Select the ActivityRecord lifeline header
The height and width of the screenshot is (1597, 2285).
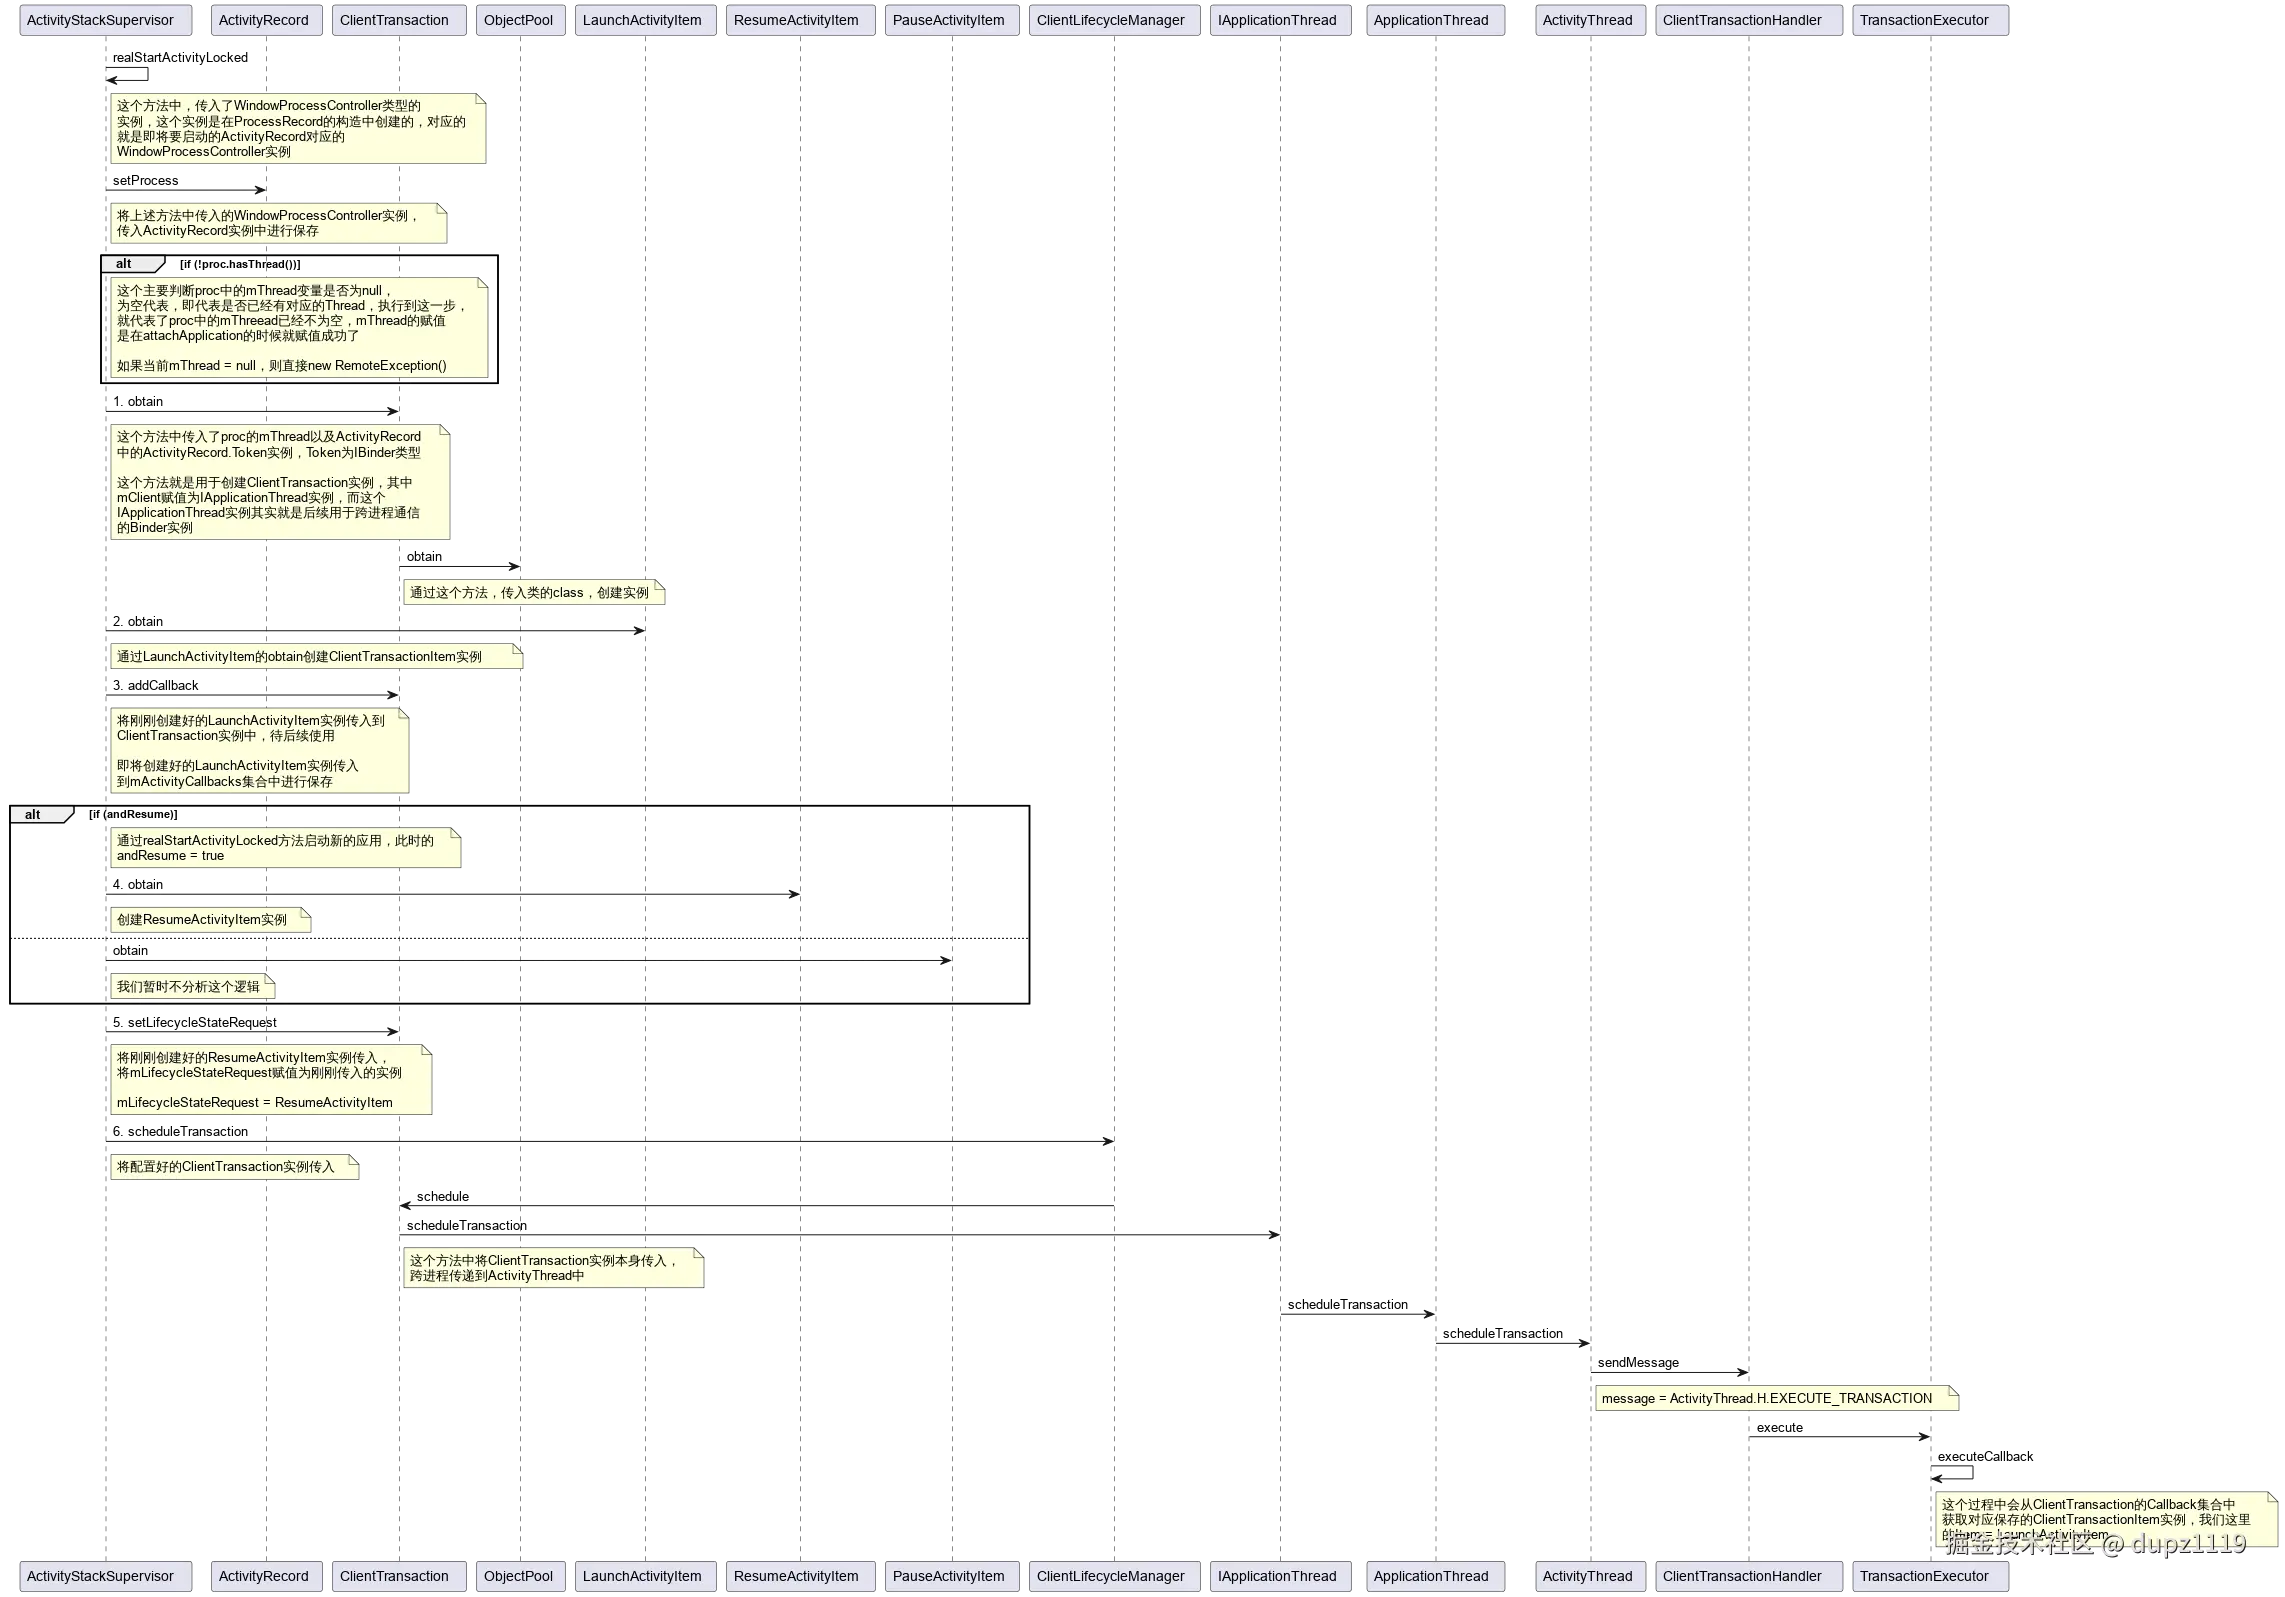click(x=264, y=19)
